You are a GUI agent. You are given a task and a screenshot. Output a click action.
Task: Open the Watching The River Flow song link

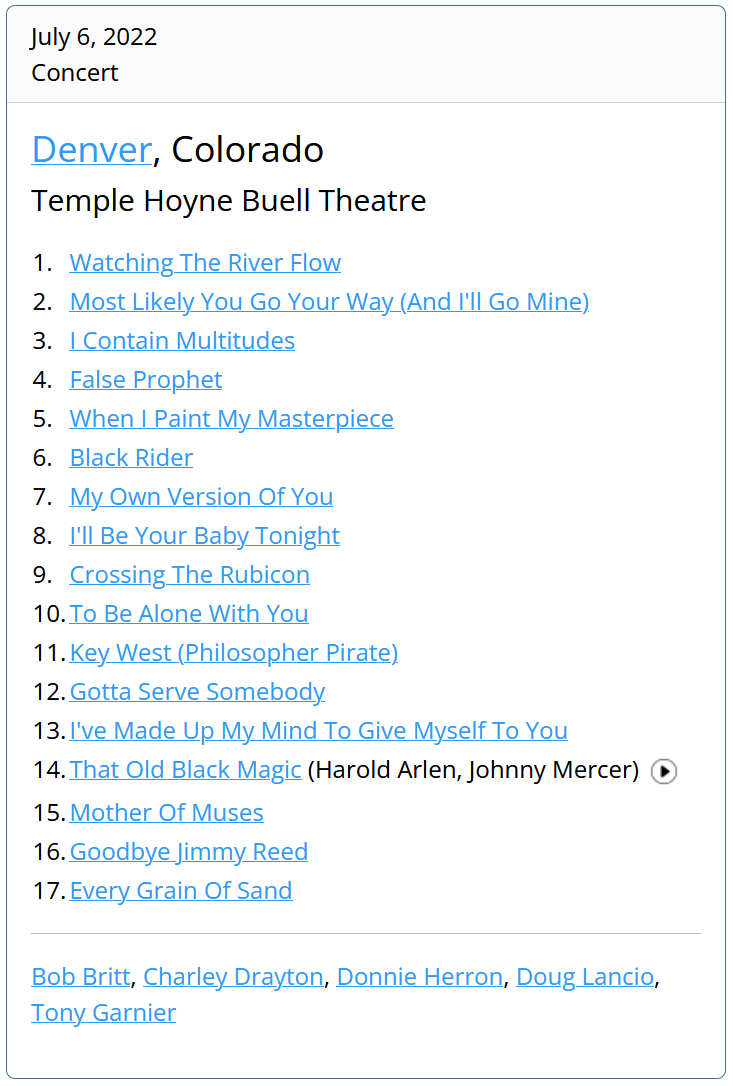[x=205, y=263]
